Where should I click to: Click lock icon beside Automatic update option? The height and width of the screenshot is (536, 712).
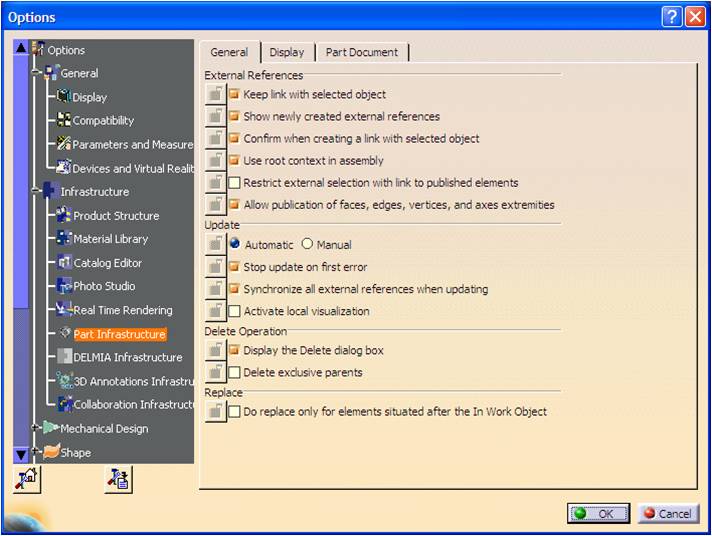(x=215, y=244)
